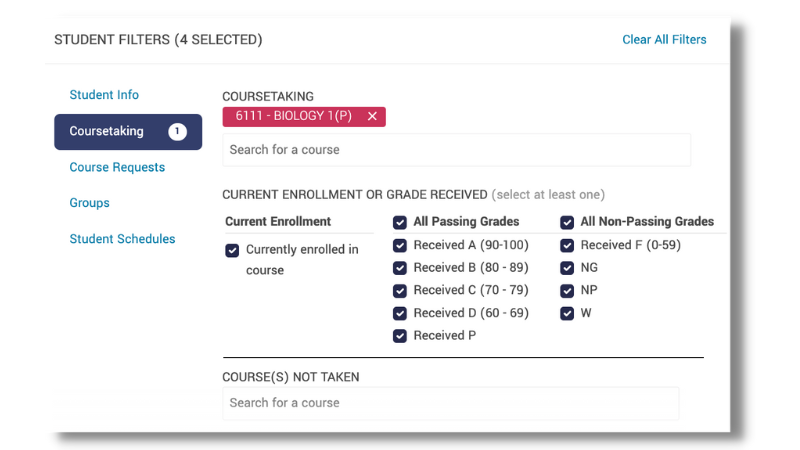Screen dimensions: 800x450
Task: Uncheck Currently enrolled in course
Action: pyautogui.click(x=233, y=250)
